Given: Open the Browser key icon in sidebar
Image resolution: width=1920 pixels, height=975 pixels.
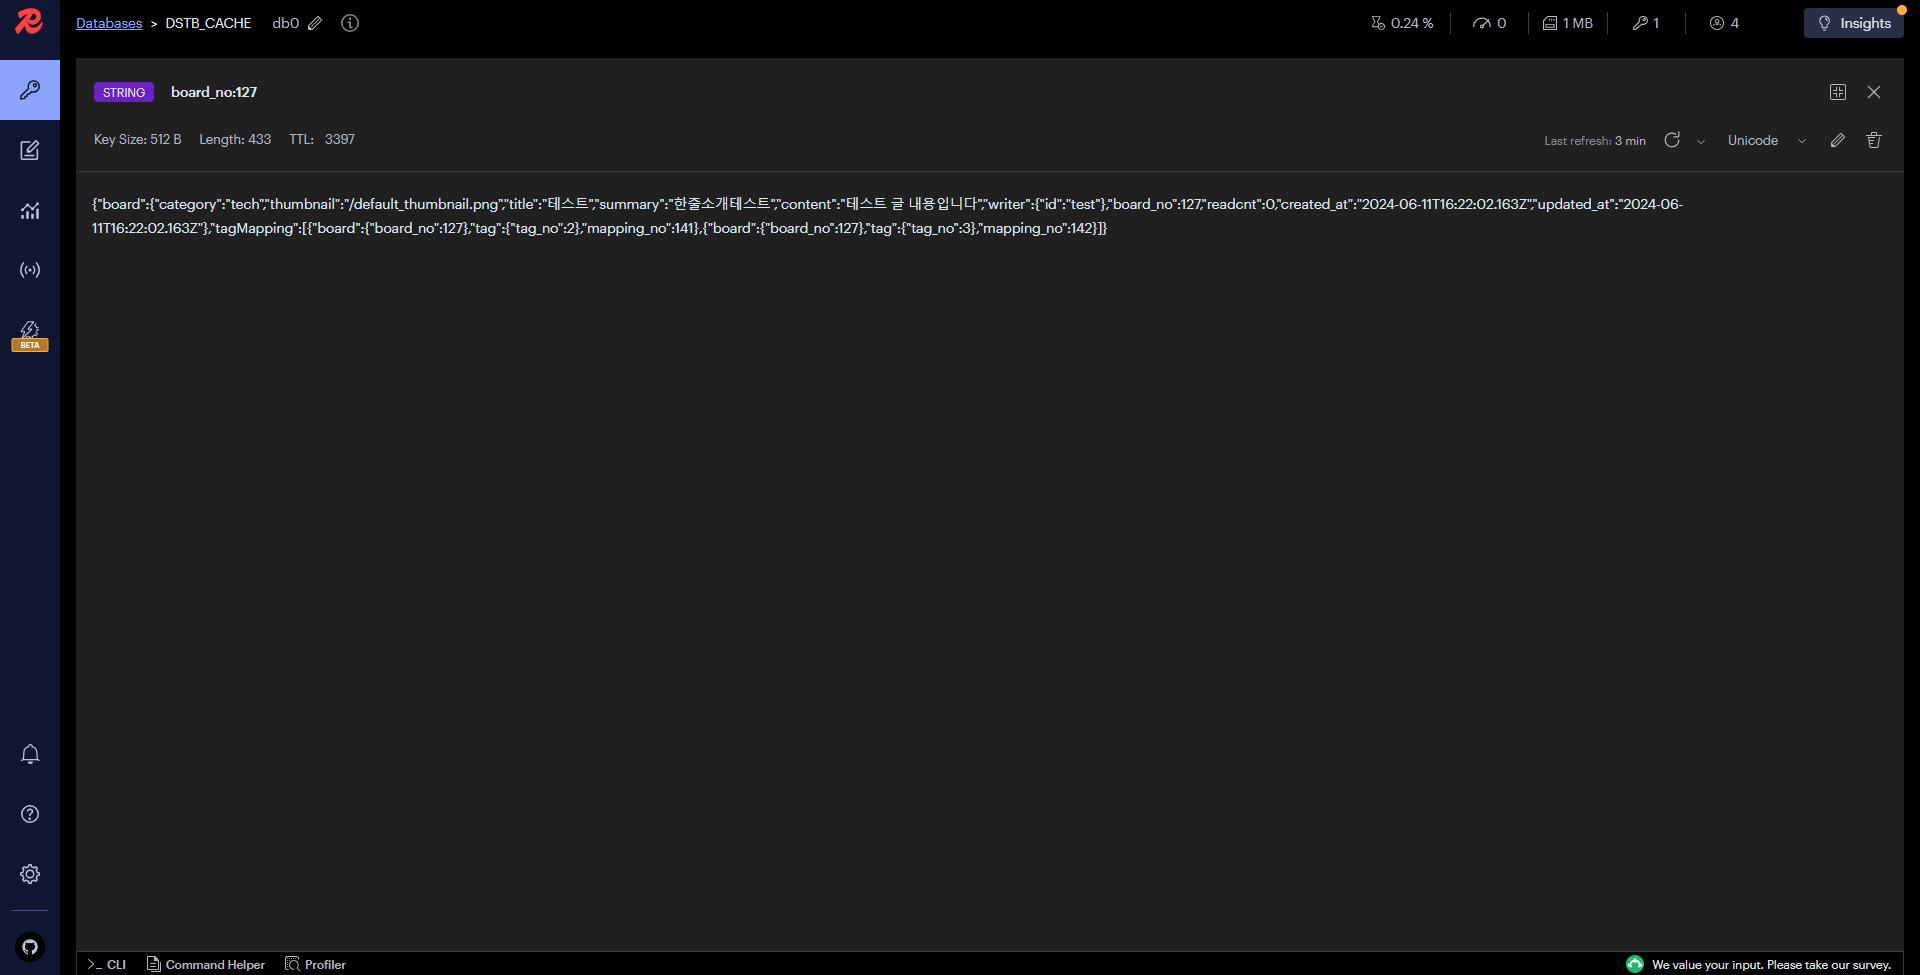Looking at the screenshot, I should pyautogui.click(x=30, y=90).
